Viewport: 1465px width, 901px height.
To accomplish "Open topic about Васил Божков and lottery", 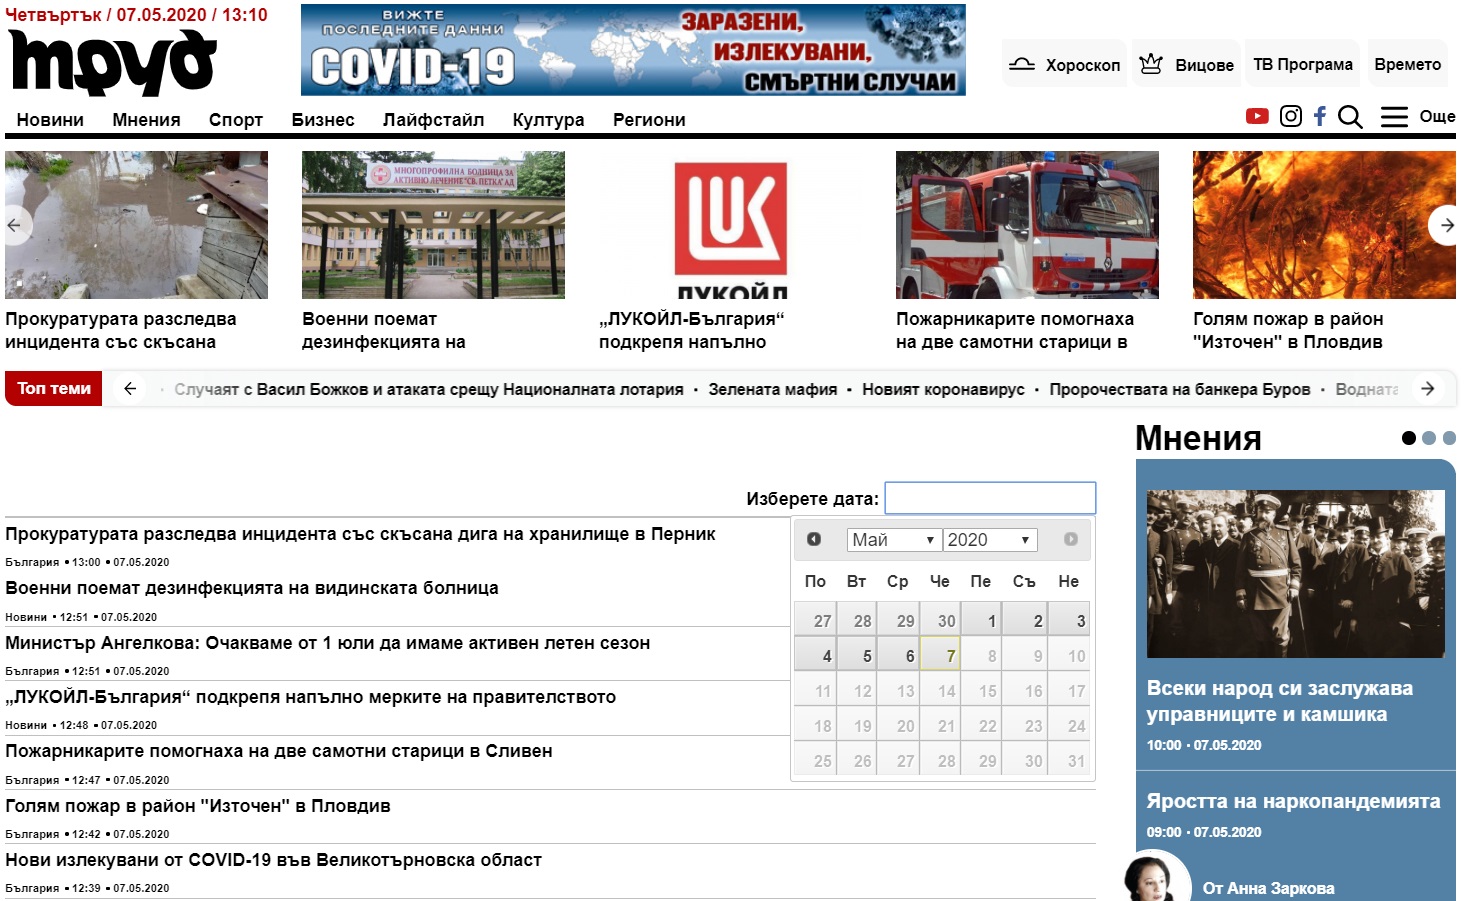I will coord(429,389).
